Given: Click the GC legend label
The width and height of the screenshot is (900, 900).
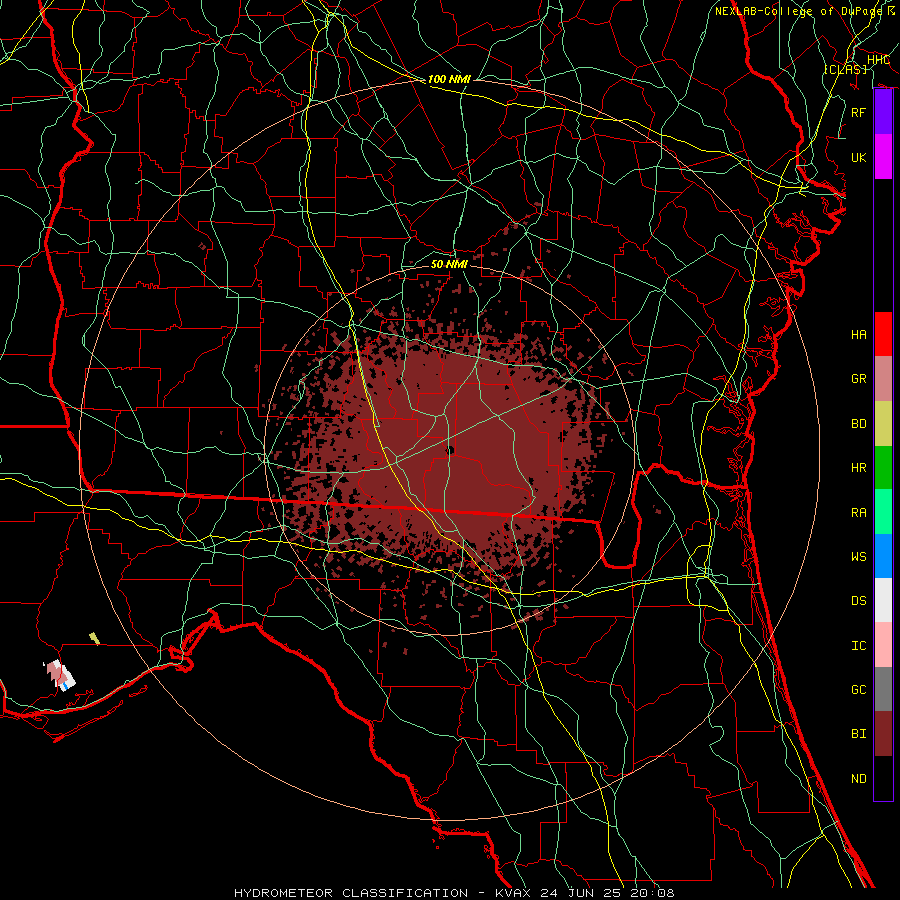Looking at the screenshot, I should point(859,690).
